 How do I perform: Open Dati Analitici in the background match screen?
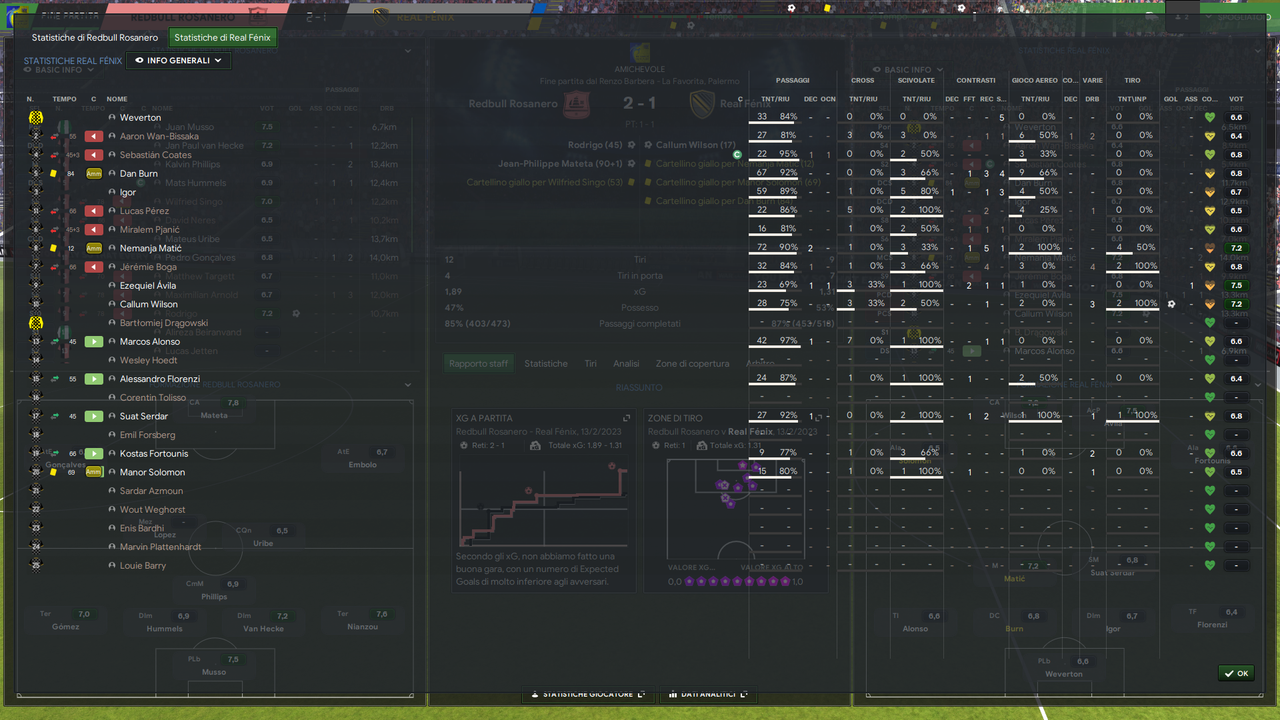tap(706, 694)
